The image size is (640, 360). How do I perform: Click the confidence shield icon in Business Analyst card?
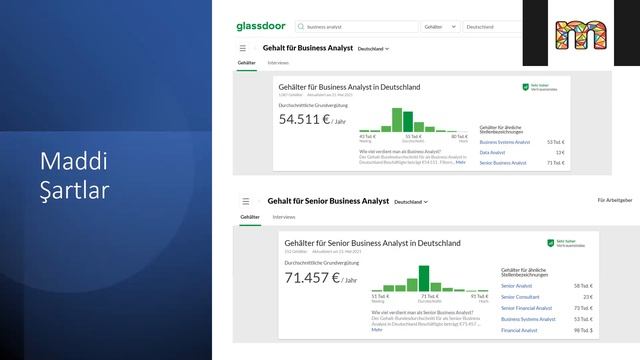click(x=526, y=87)
